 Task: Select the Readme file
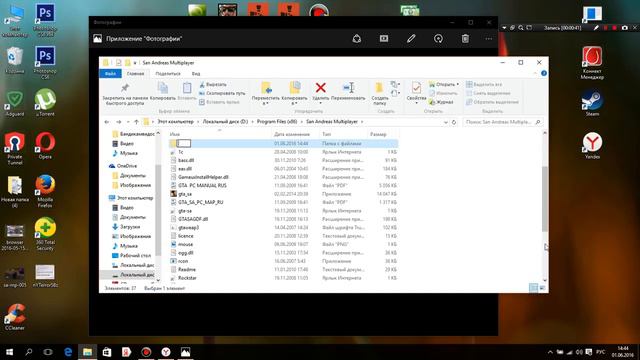pos(187,269)
